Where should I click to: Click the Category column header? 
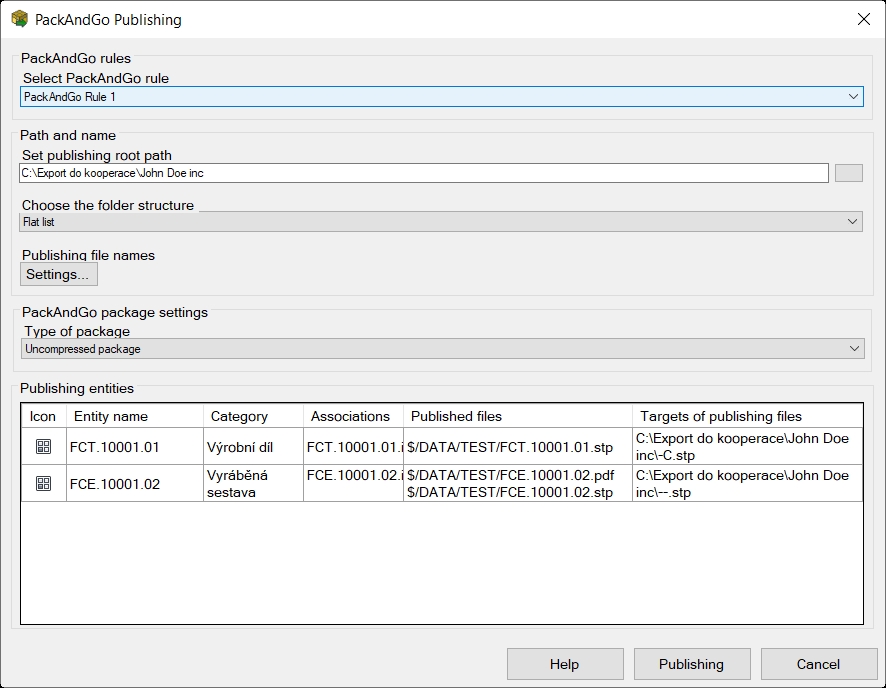252,416
